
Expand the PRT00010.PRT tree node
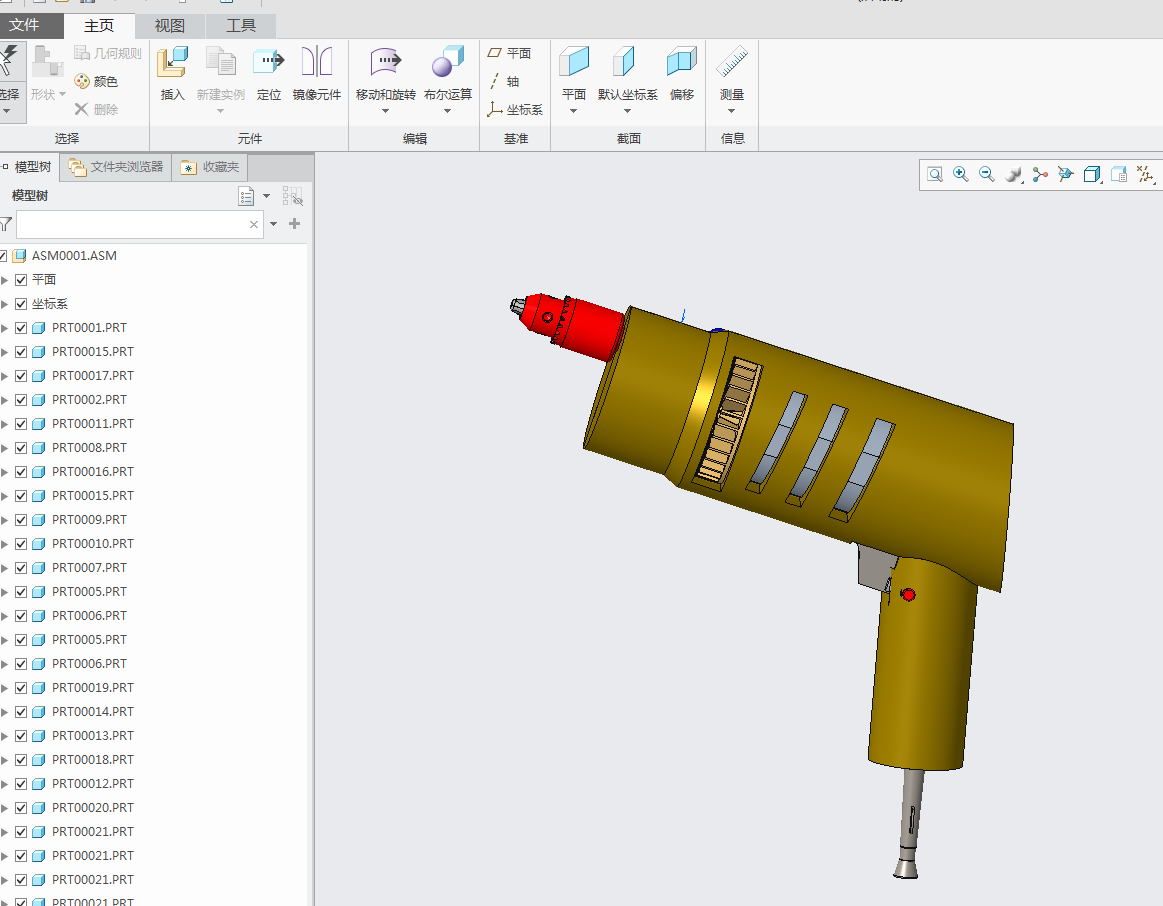click(x=4, y=543)
